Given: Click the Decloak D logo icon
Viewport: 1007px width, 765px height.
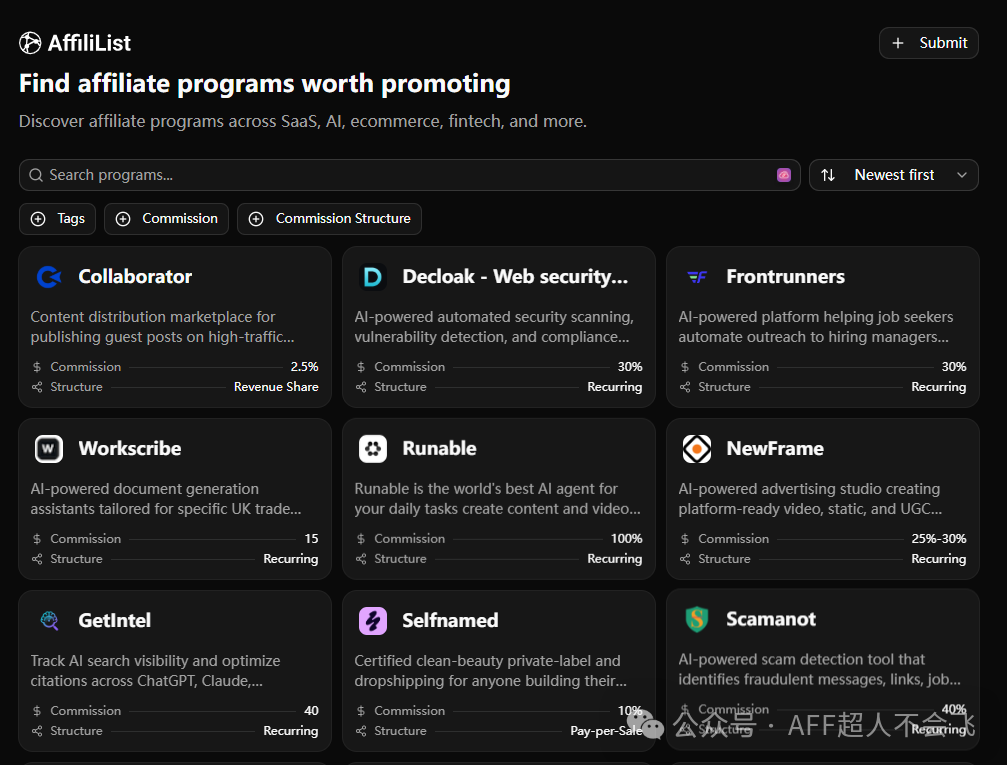Looking at the screenshot, I should 372,277.
